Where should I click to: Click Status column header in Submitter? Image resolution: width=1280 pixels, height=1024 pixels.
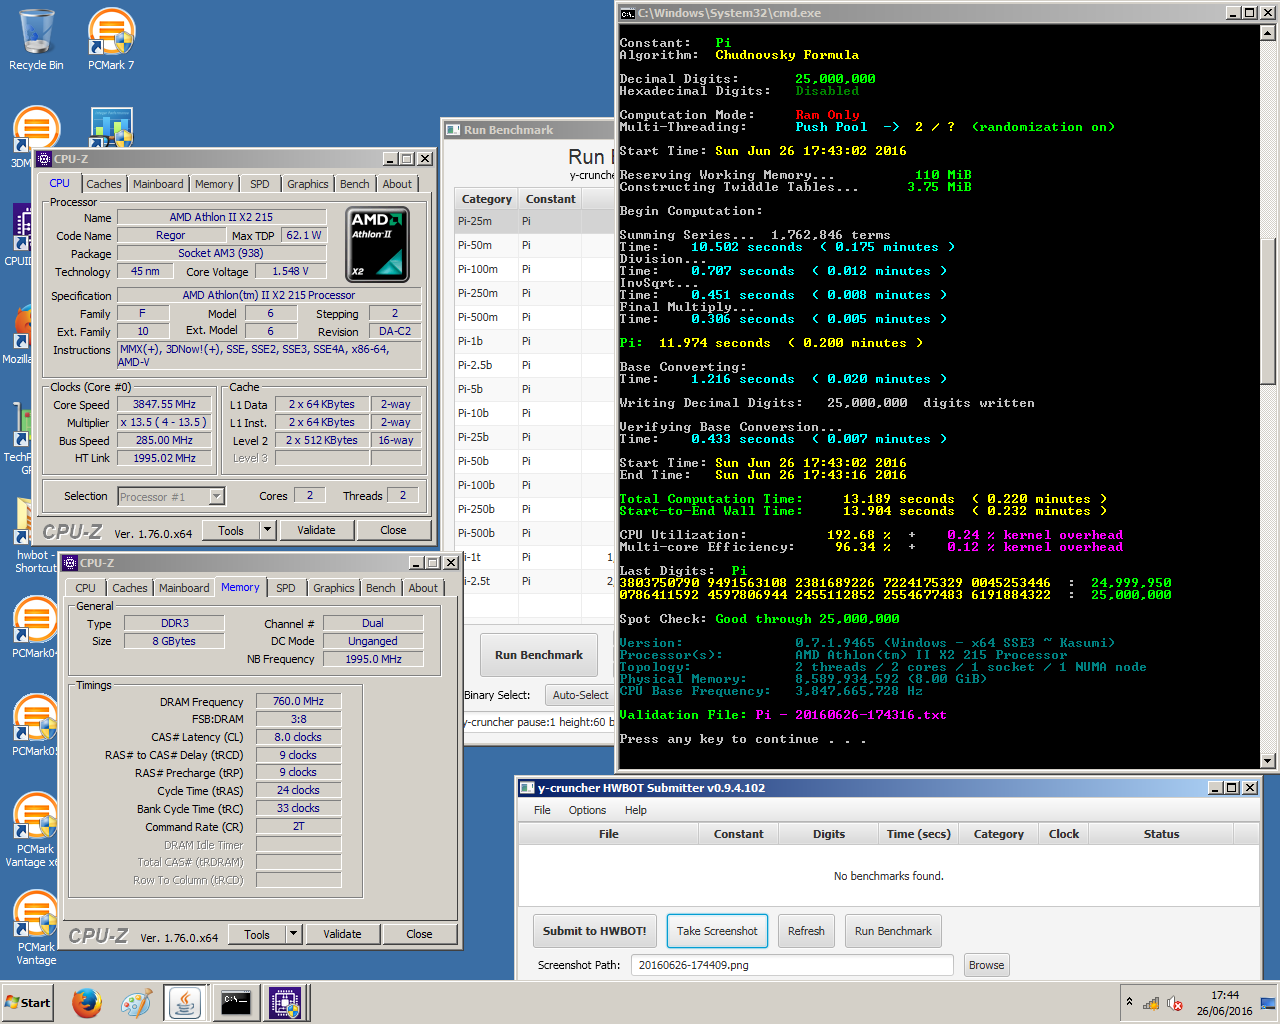tap(1161, 834)
